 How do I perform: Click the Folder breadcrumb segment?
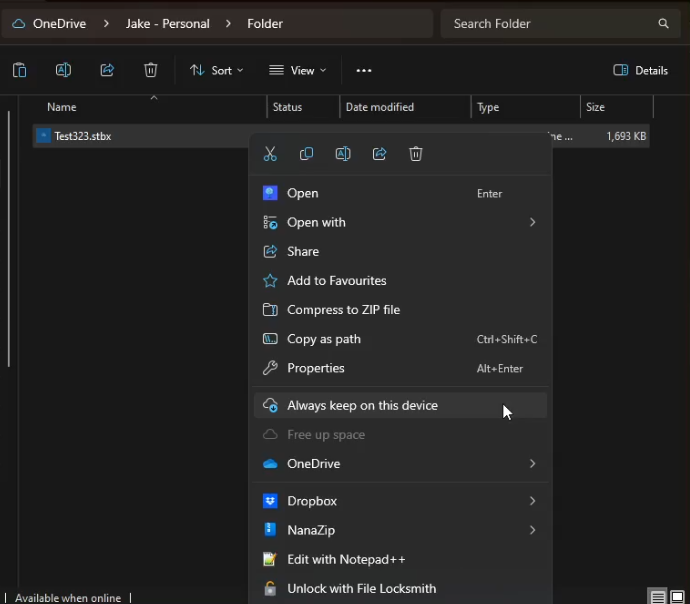click(265, 24)
